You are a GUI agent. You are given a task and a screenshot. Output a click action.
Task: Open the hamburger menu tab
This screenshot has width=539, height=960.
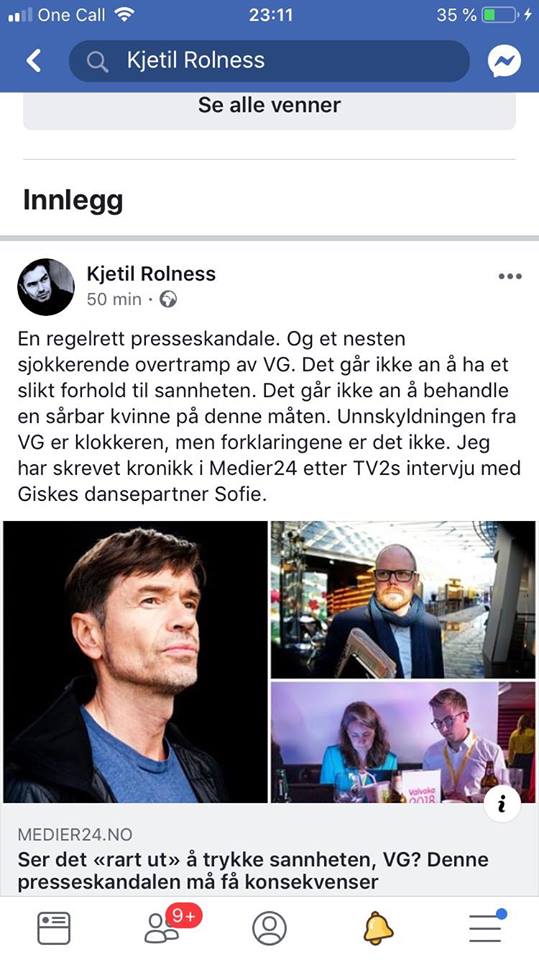click(x=486, y=927)
